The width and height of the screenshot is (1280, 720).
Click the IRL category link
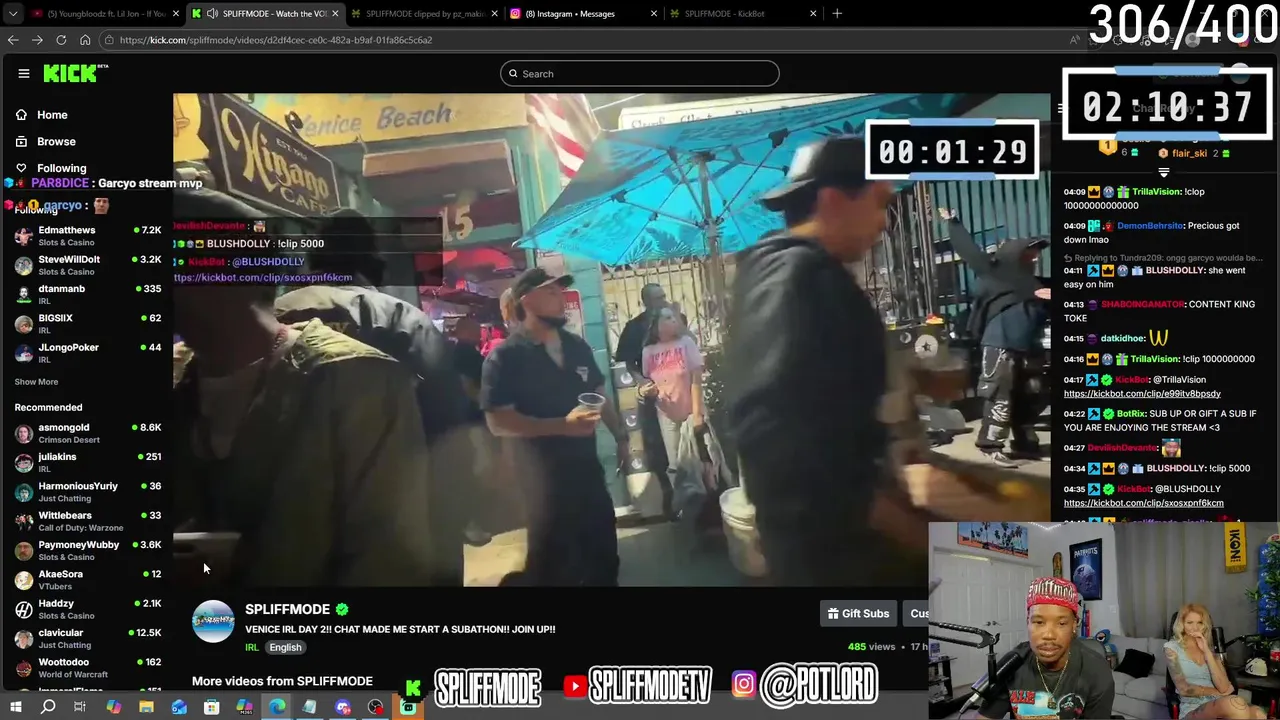point(252,647)
